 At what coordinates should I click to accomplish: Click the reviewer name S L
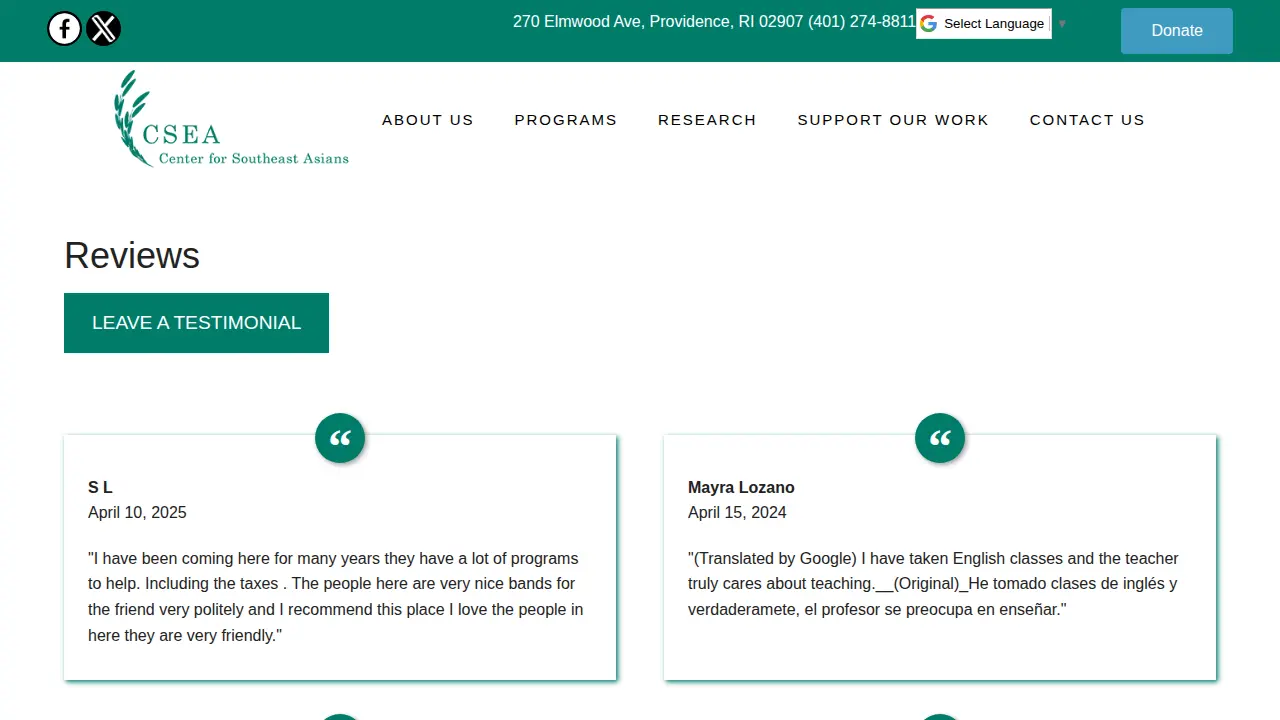100,488
